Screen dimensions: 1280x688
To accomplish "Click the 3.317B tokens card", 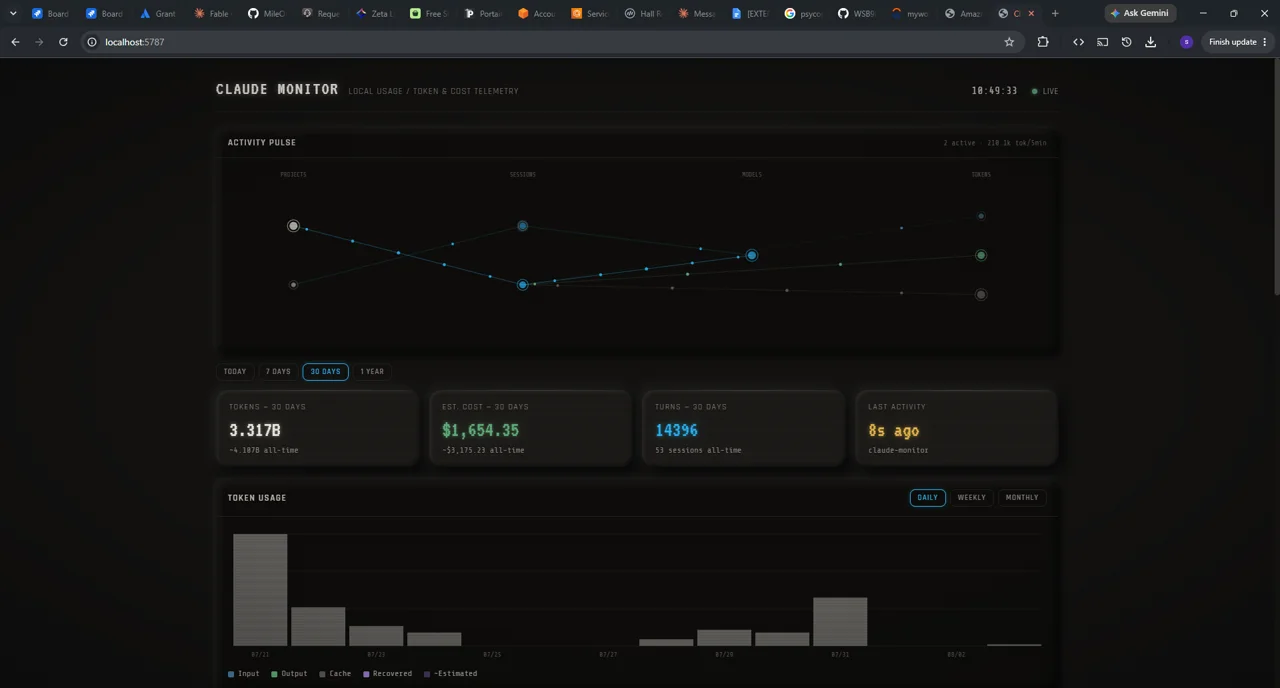I will (317, 428).
